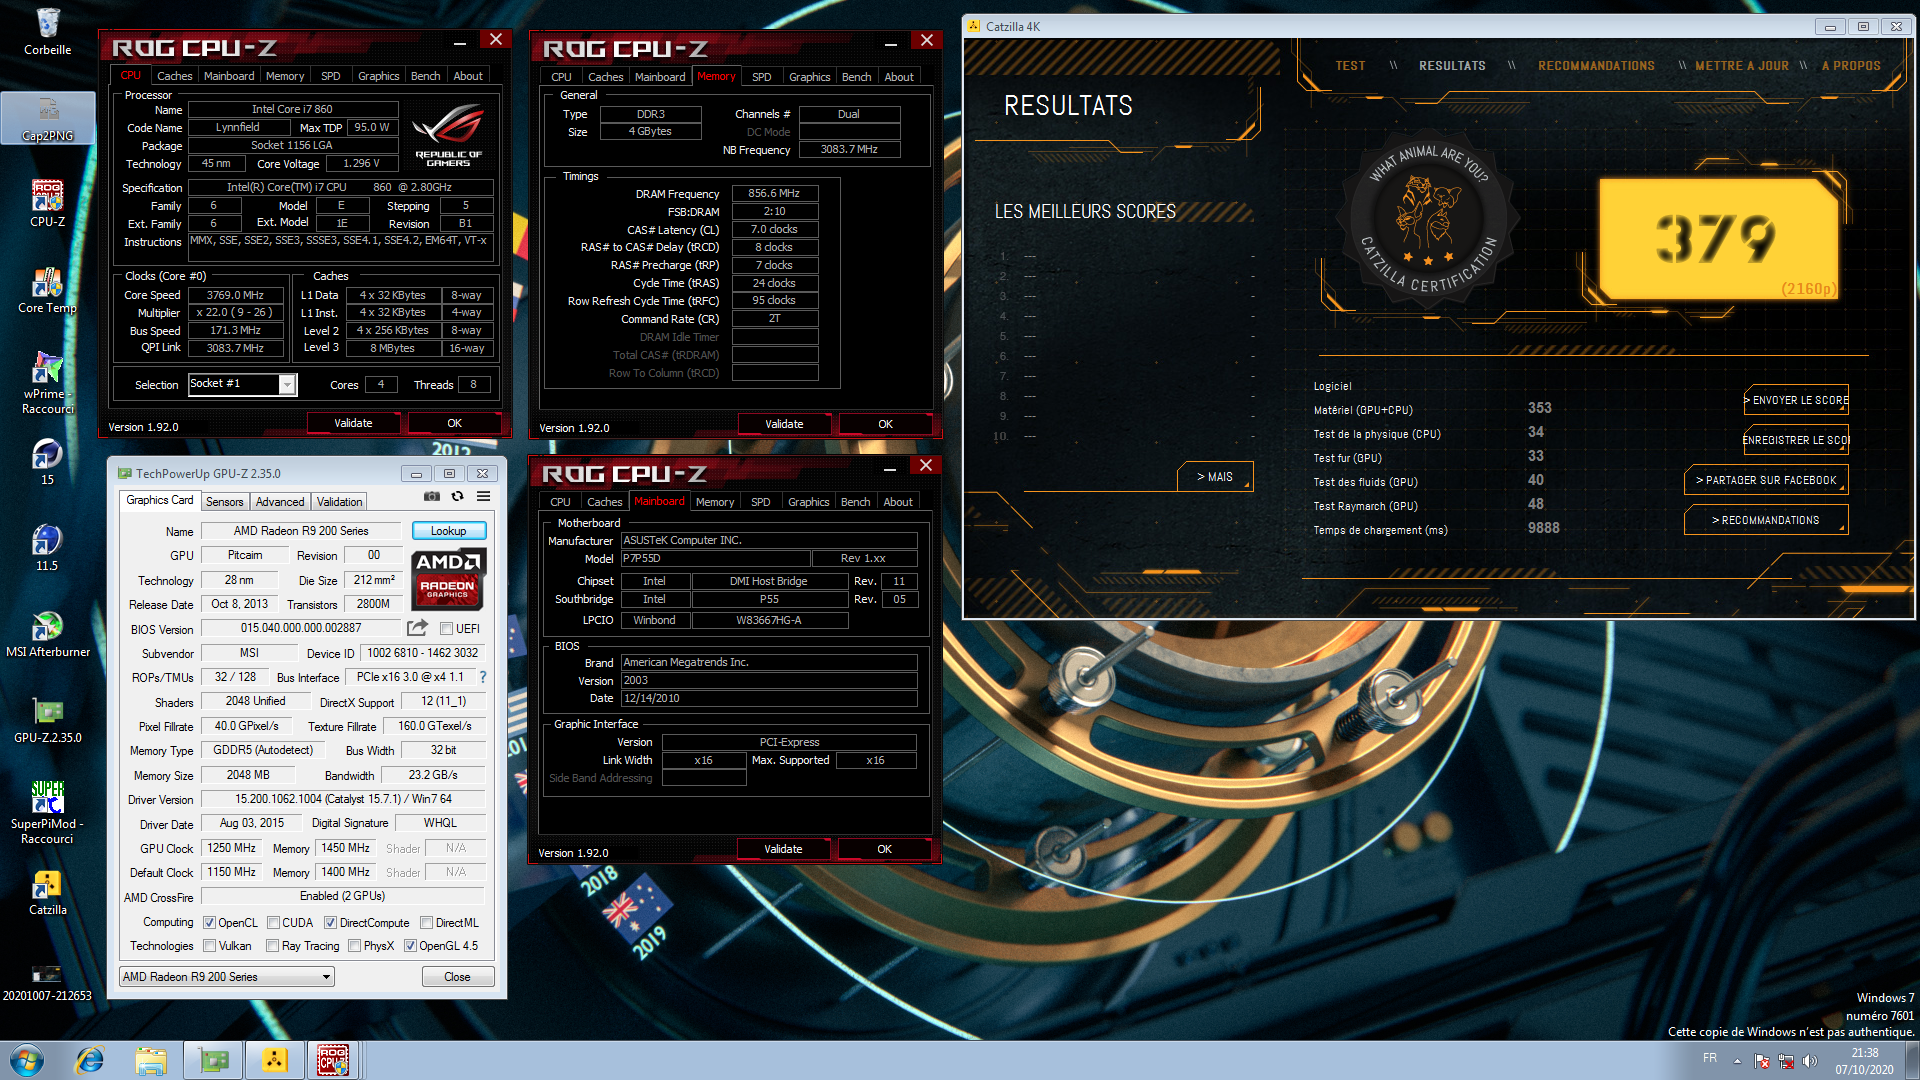
Task: Click the FR language indicator in taskbar
Action: (x=1710, y=1058)
